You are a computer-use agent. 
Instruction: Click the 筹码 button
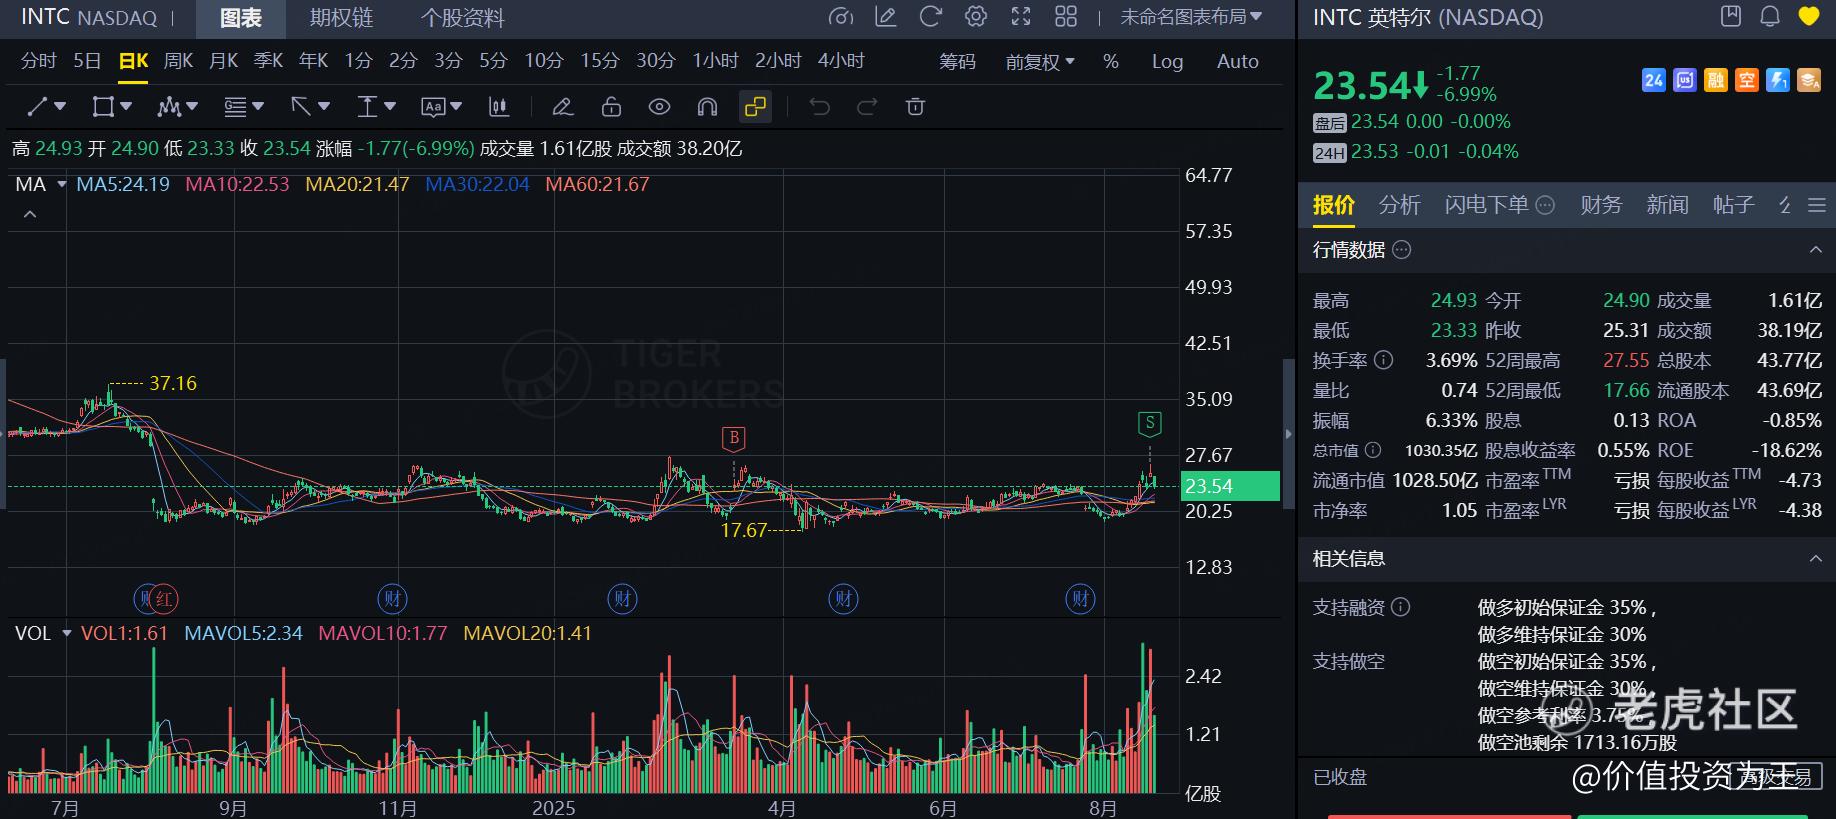(x=957, y=62)
